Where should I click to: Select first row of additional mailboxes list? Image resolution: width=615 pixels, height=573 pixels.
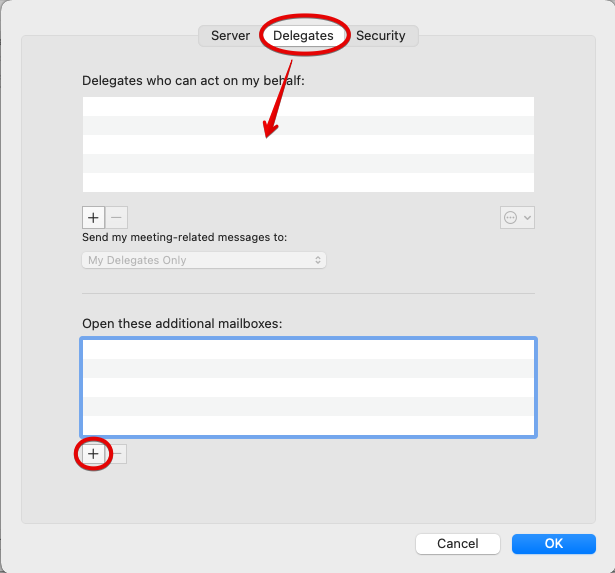tap(308, 350)
